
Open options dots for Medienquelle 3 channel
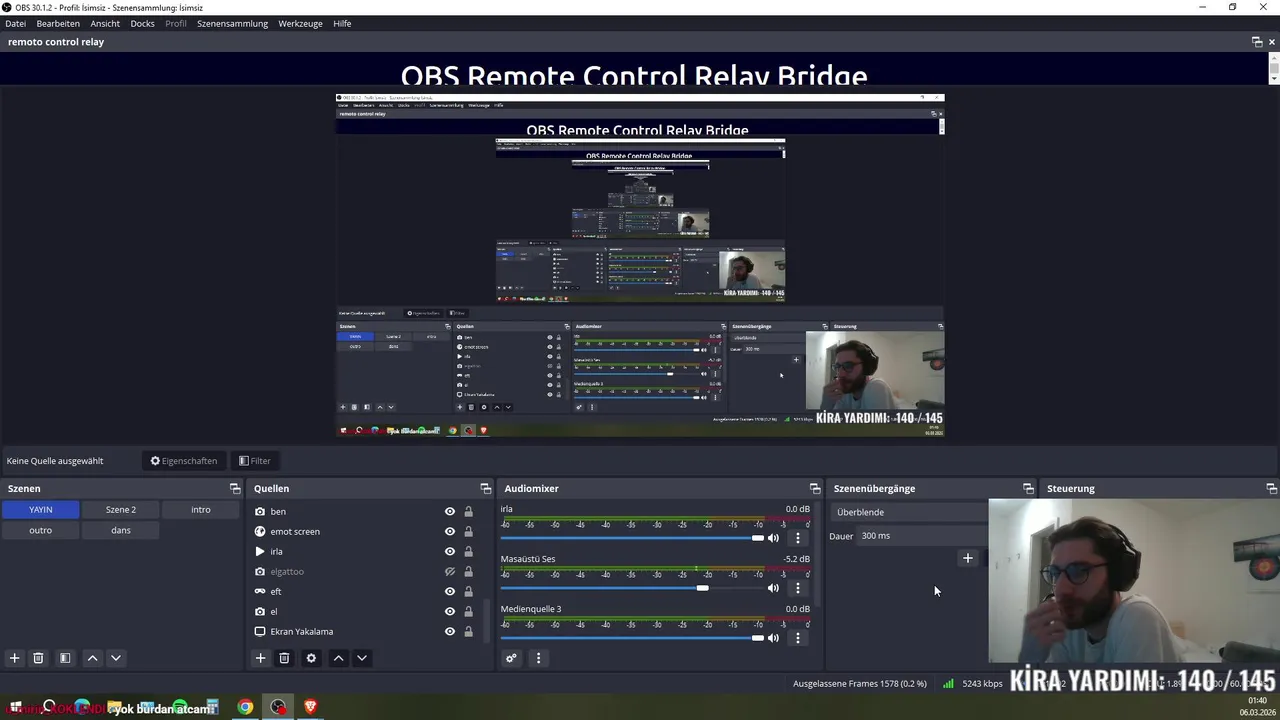tap(797, 638)
